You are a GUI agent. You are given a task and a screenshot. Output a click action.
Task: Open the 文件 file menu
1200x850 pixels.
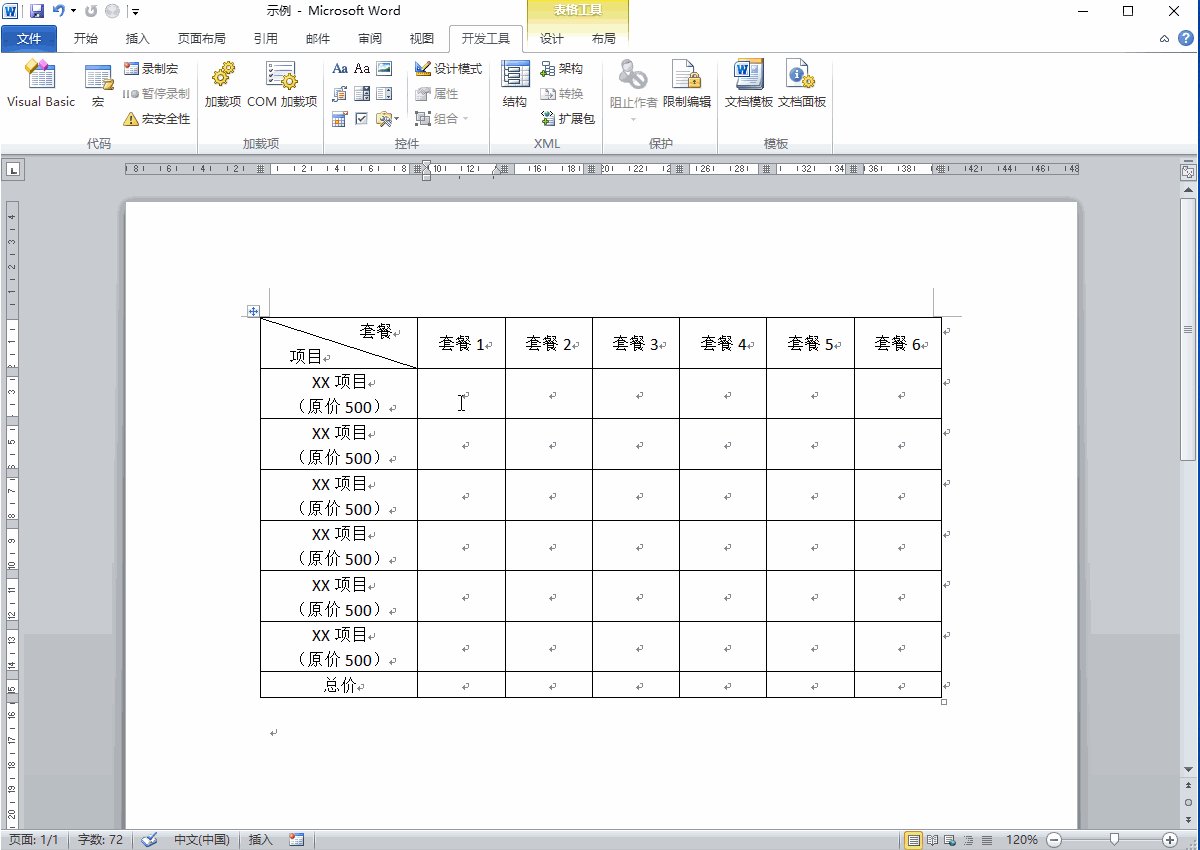tap(30, 39)
